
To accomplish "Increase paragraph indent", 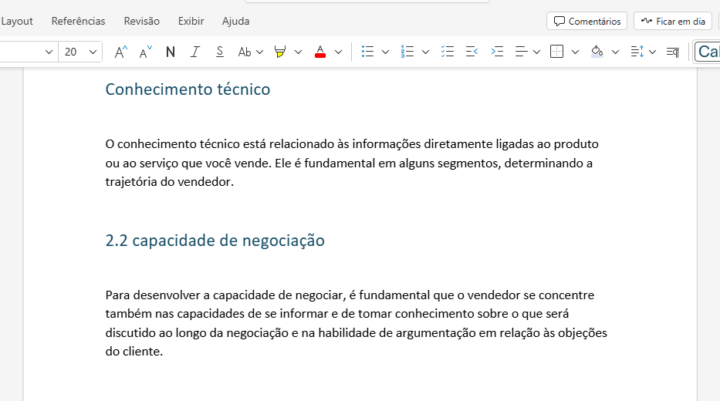I will (x=472, y=51).
